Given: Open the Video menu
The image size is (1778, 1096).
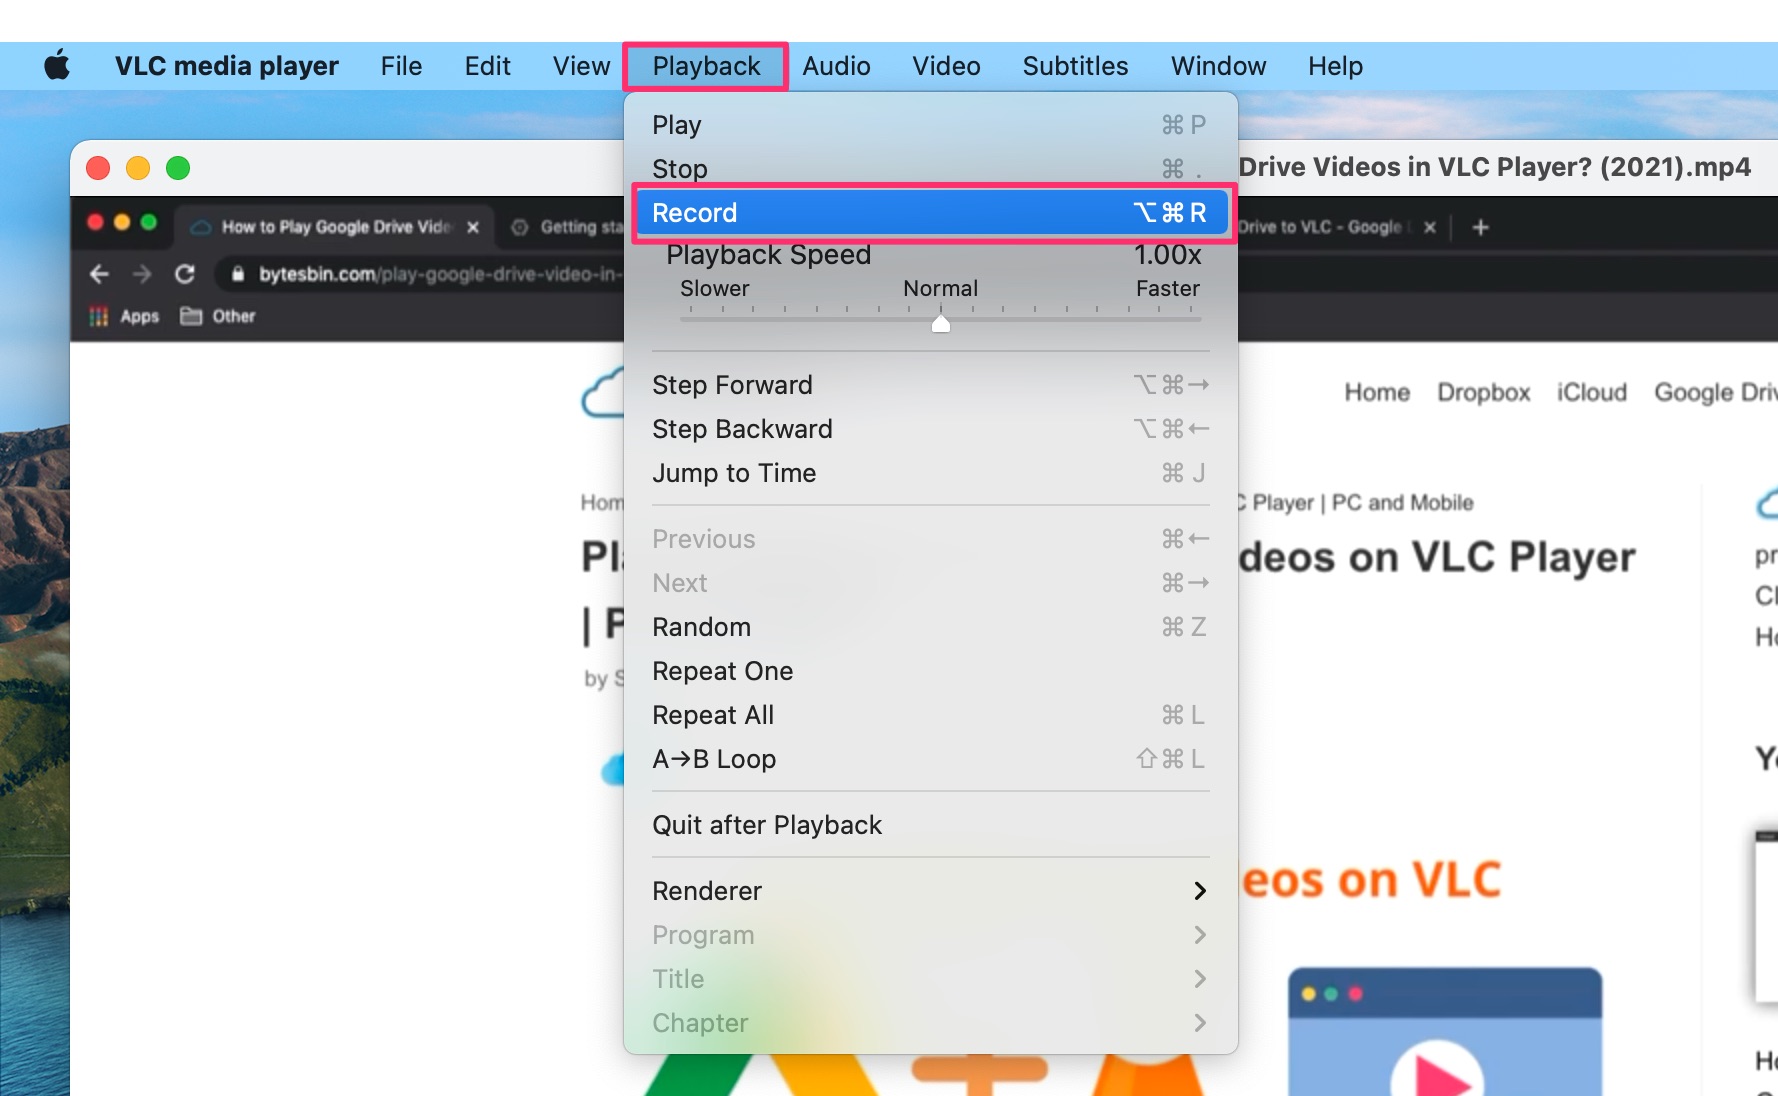Looking at the screenshot, I should point(946,66).
